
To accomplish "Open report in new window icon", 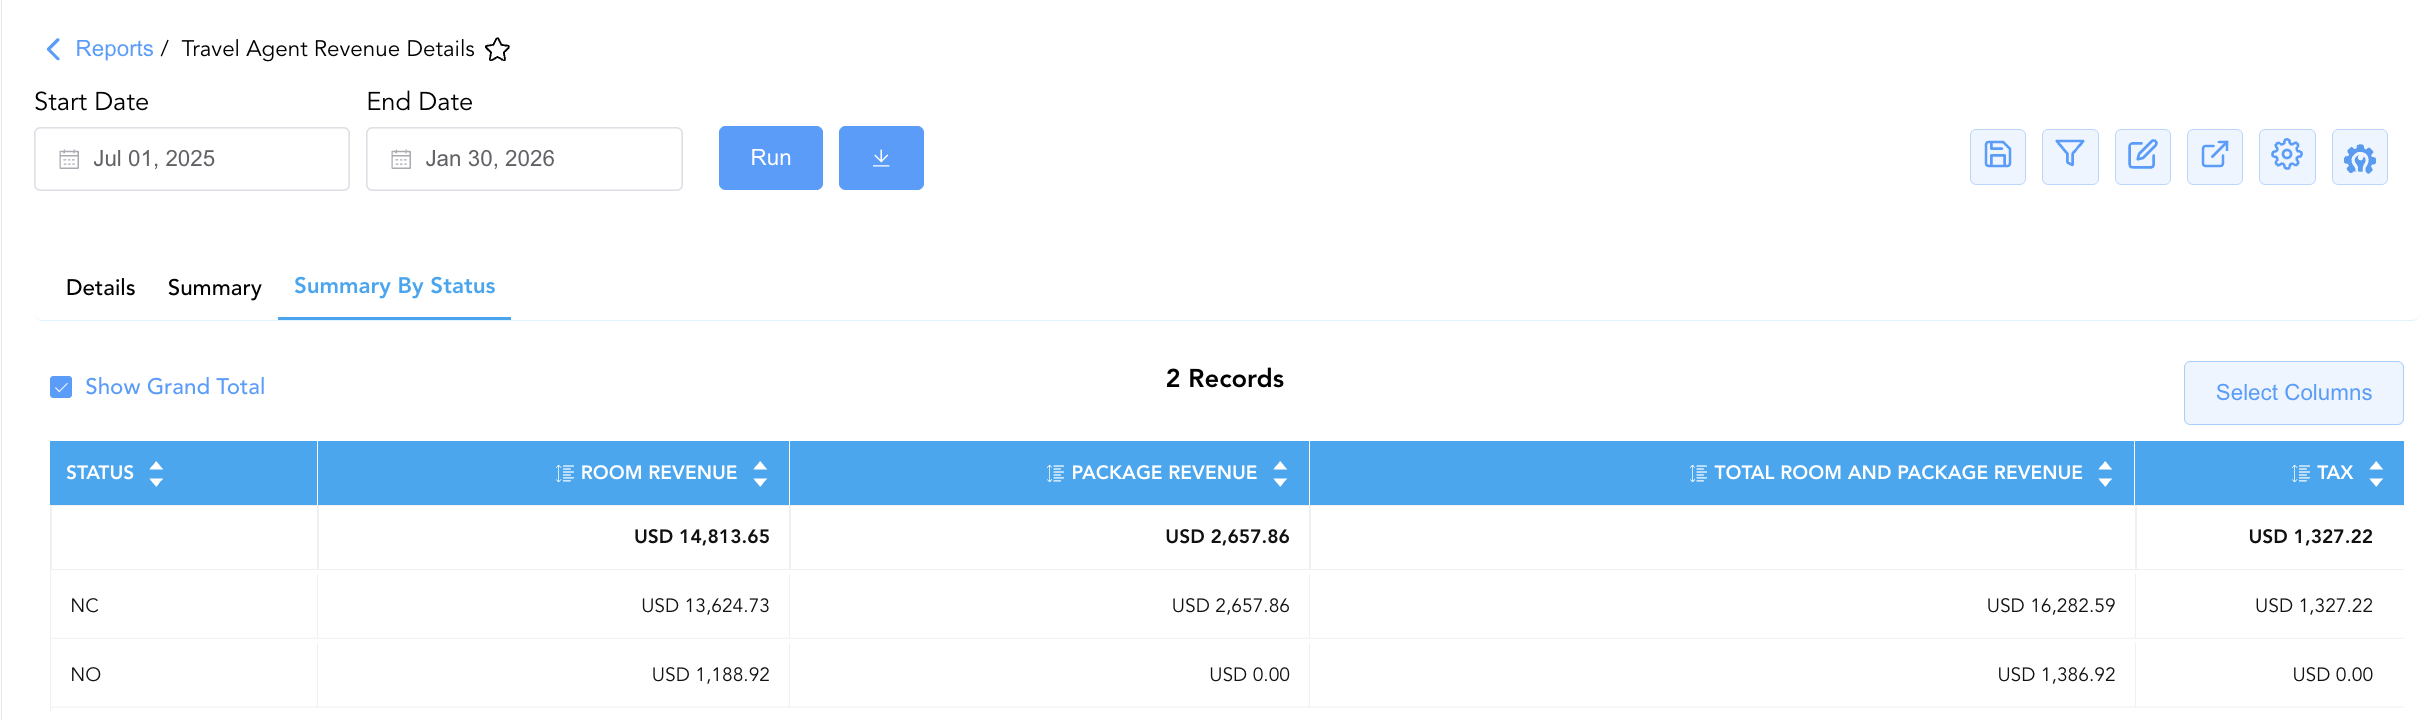I will tap(2215, 156).
